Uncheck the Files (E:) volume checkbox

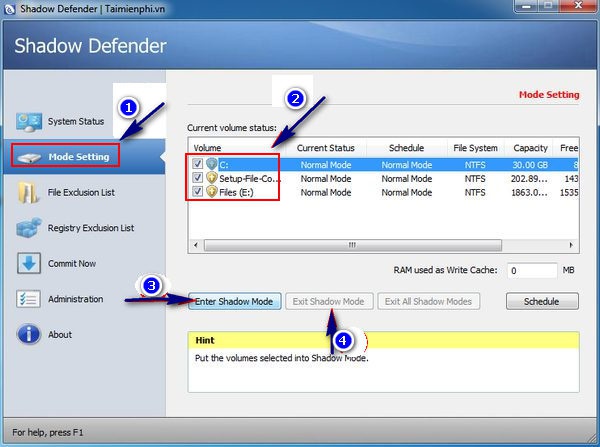pyautogui.click(x=197, y=192)
